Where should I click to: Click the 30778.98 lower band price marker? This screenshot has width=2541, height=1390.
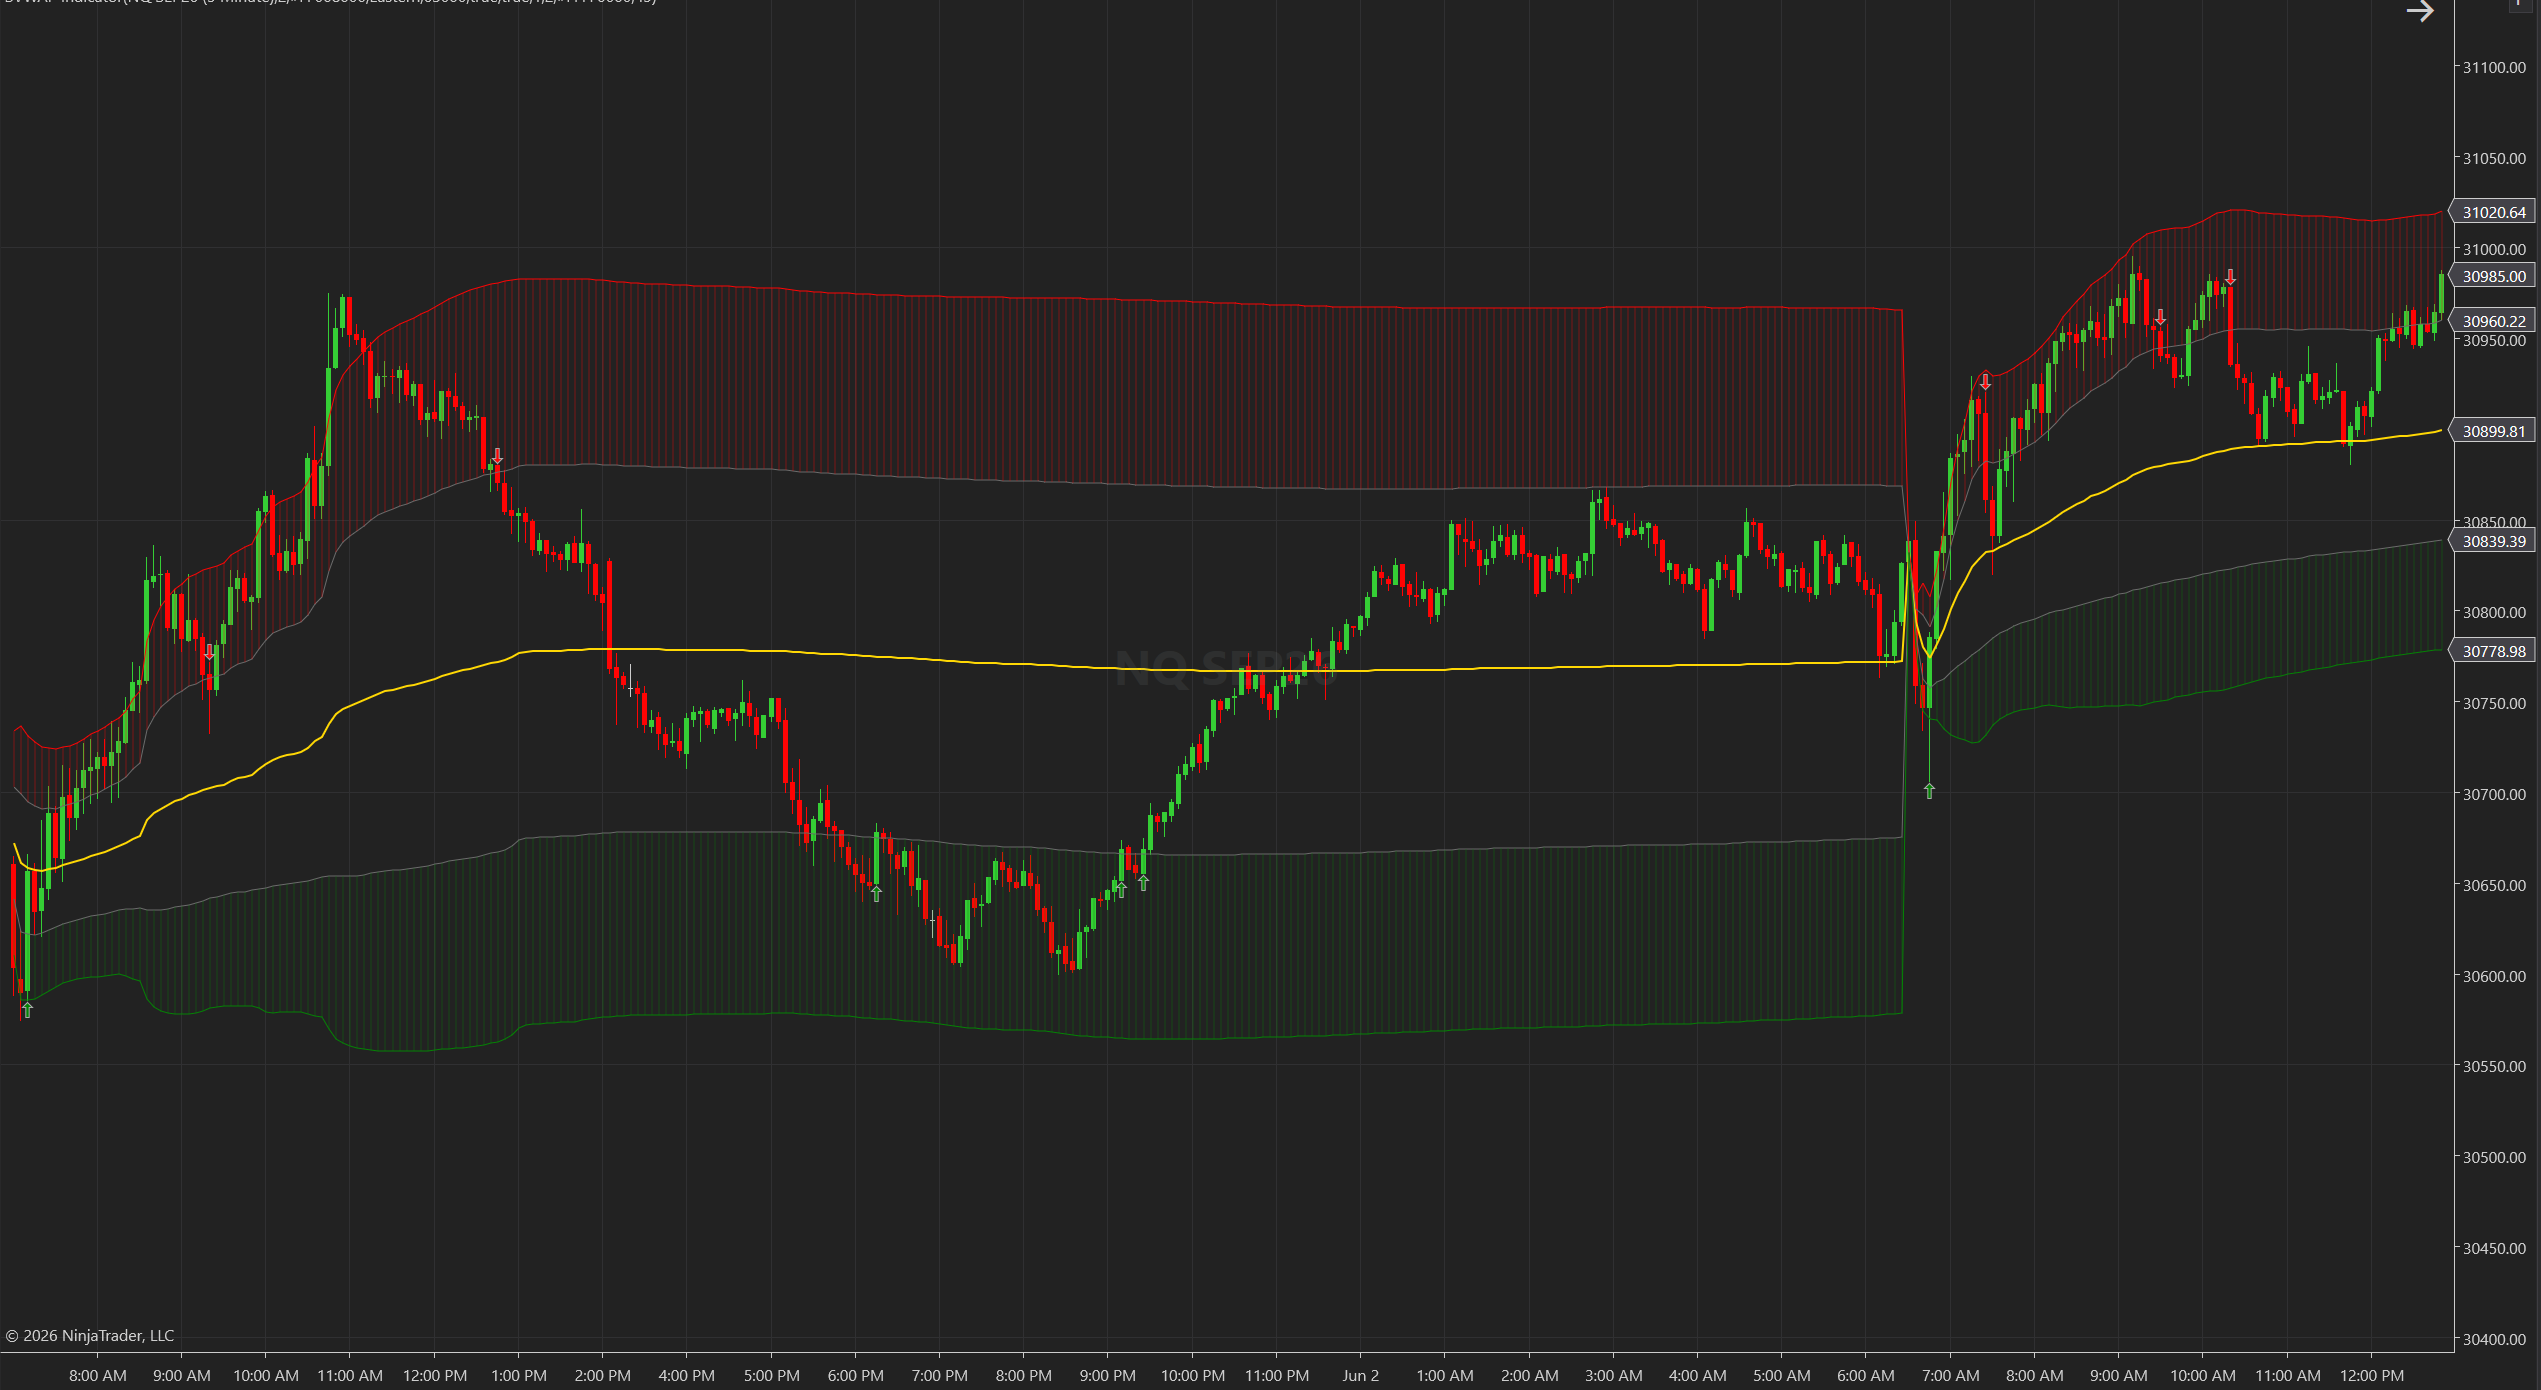click(x=2492, y=651)
